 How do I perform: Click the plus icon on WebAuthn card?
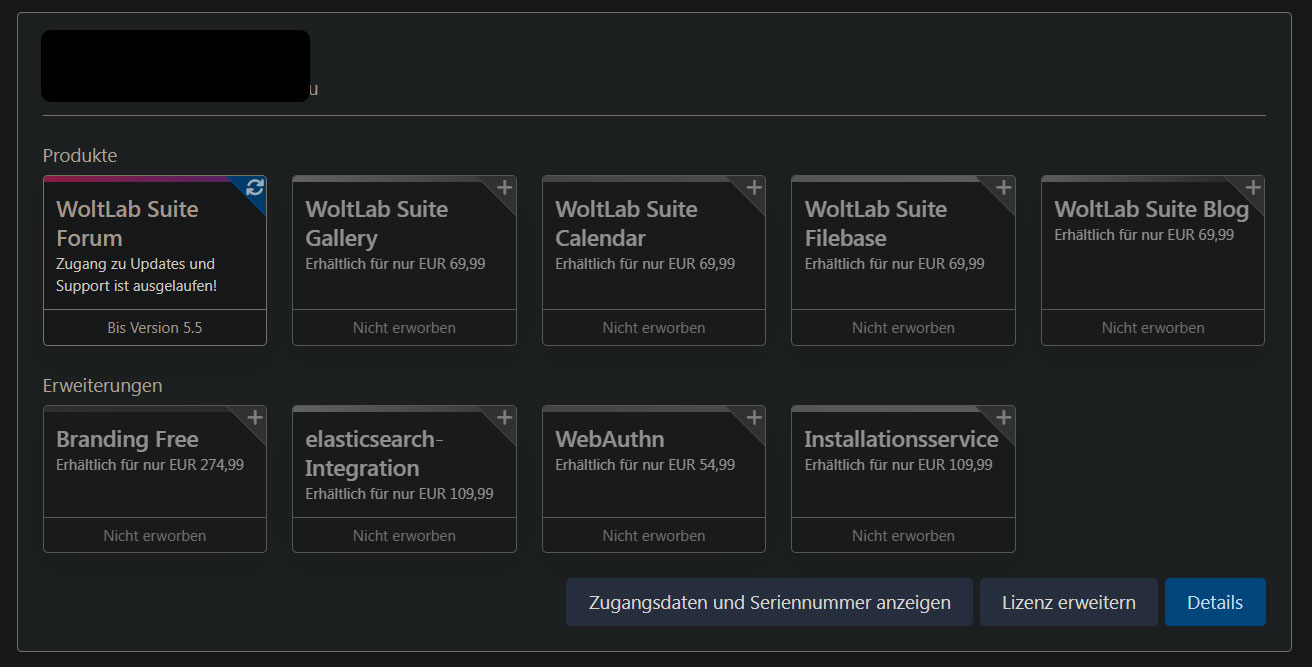point(754,417)
